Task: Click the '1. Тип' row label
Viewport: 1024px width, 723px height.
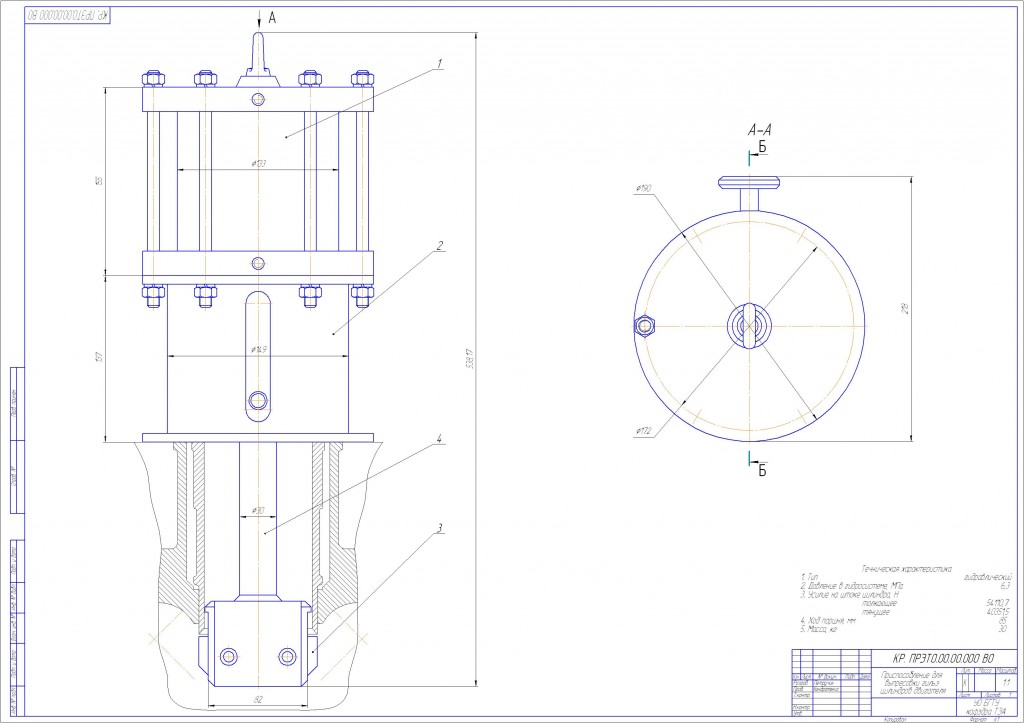Action: [809, 577]
